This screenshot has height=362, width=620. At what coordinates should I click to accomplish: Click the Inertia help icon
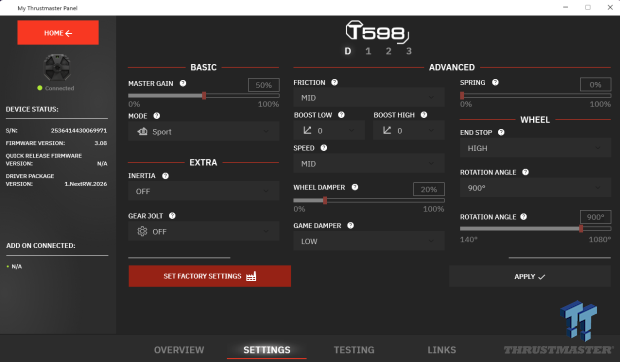click(x=165, y=176)
